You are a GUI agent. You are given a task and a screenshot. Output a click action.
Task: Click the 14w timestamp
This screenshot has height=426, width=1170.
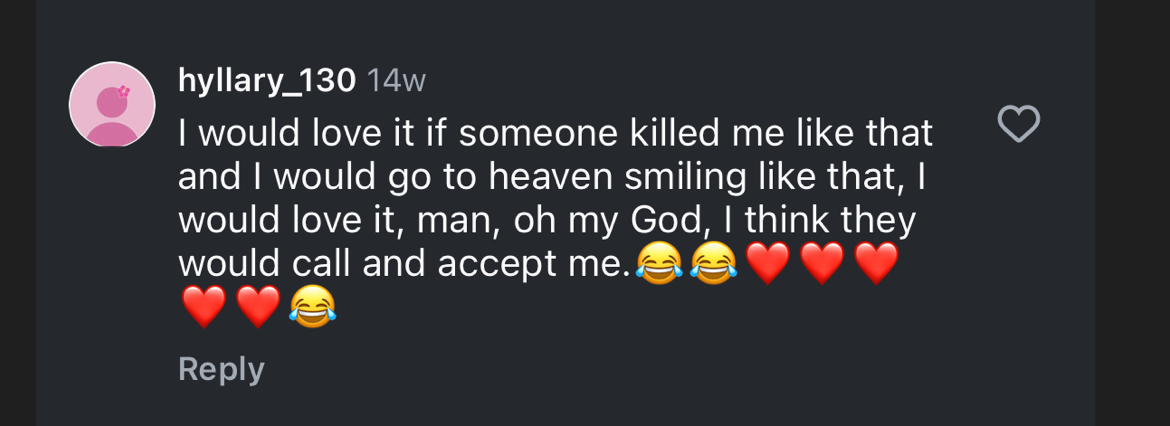click(x=397, y=81)
